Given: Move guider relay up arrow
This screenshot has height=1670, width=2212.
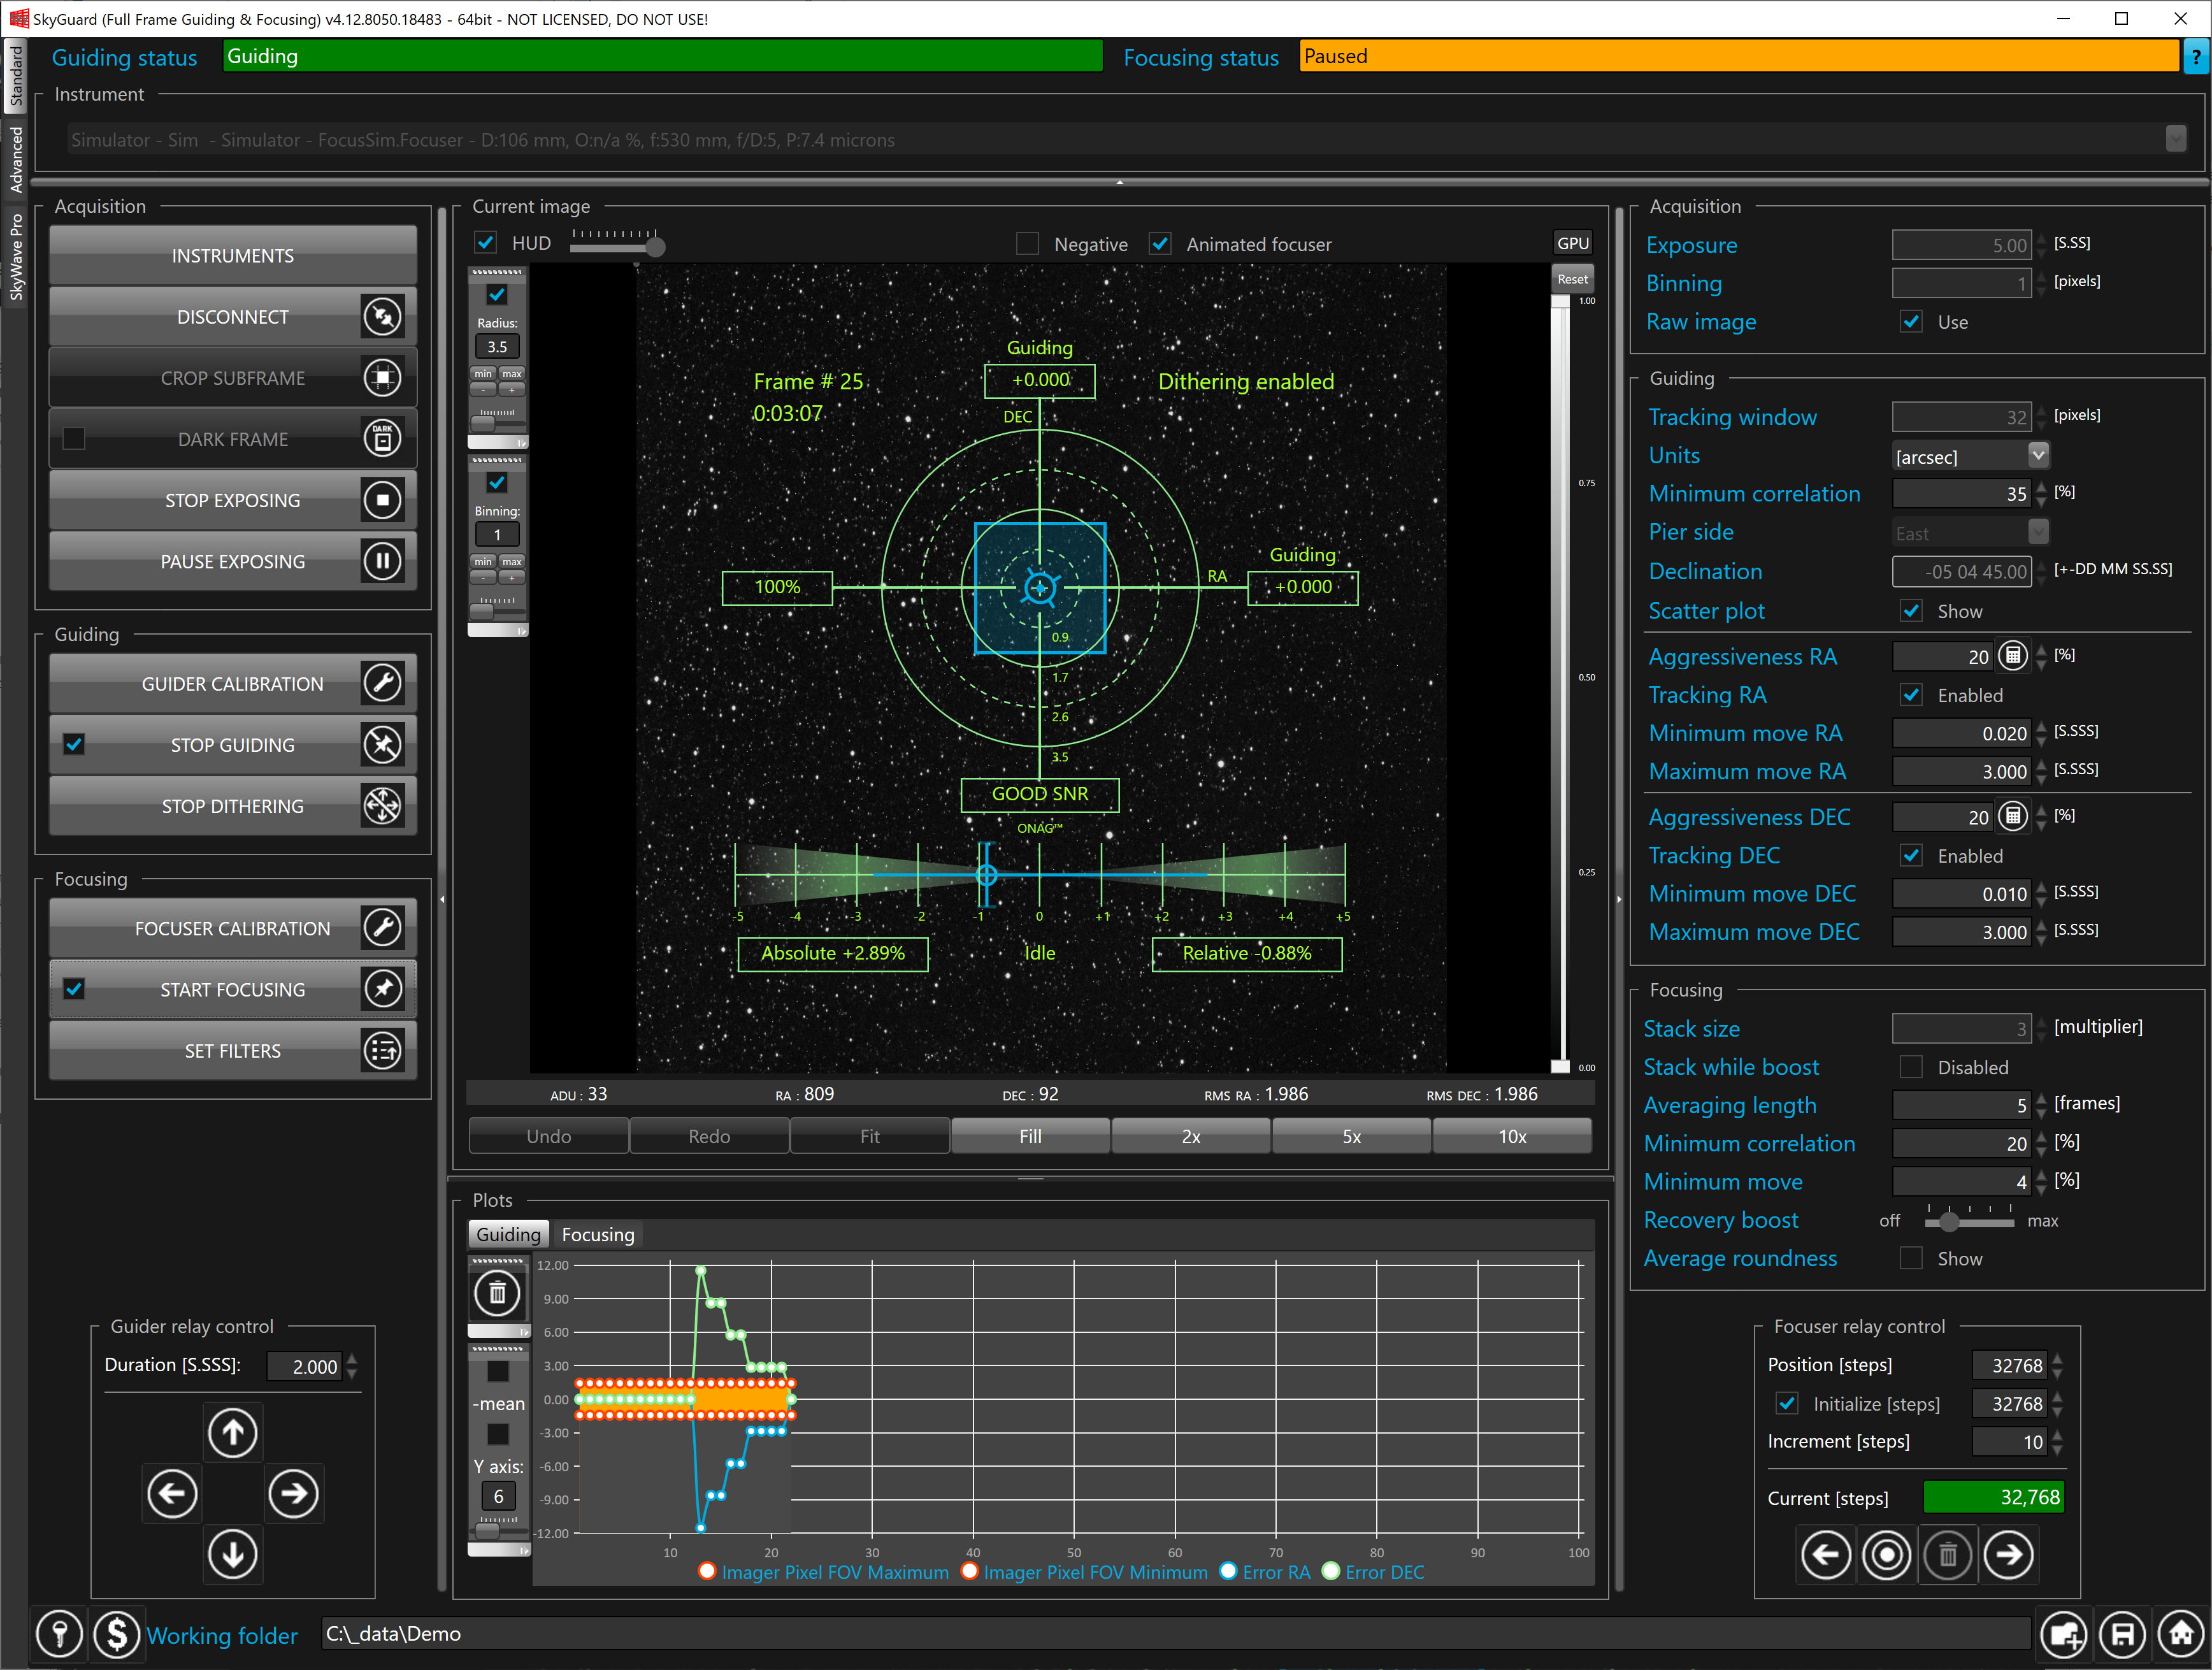Looking at the screenshot, I should 233,1433.
